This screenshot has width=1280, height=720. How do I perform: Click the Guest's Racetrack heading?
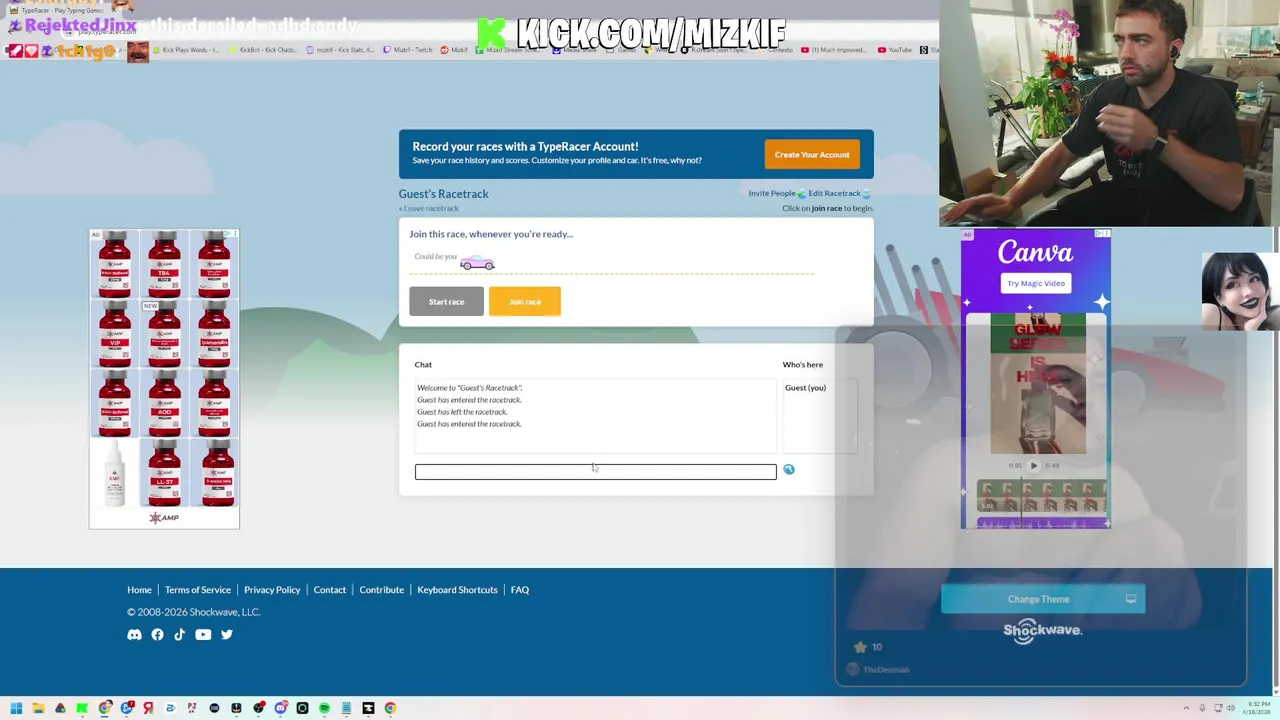pyautogui.click(x=444, y=194)
